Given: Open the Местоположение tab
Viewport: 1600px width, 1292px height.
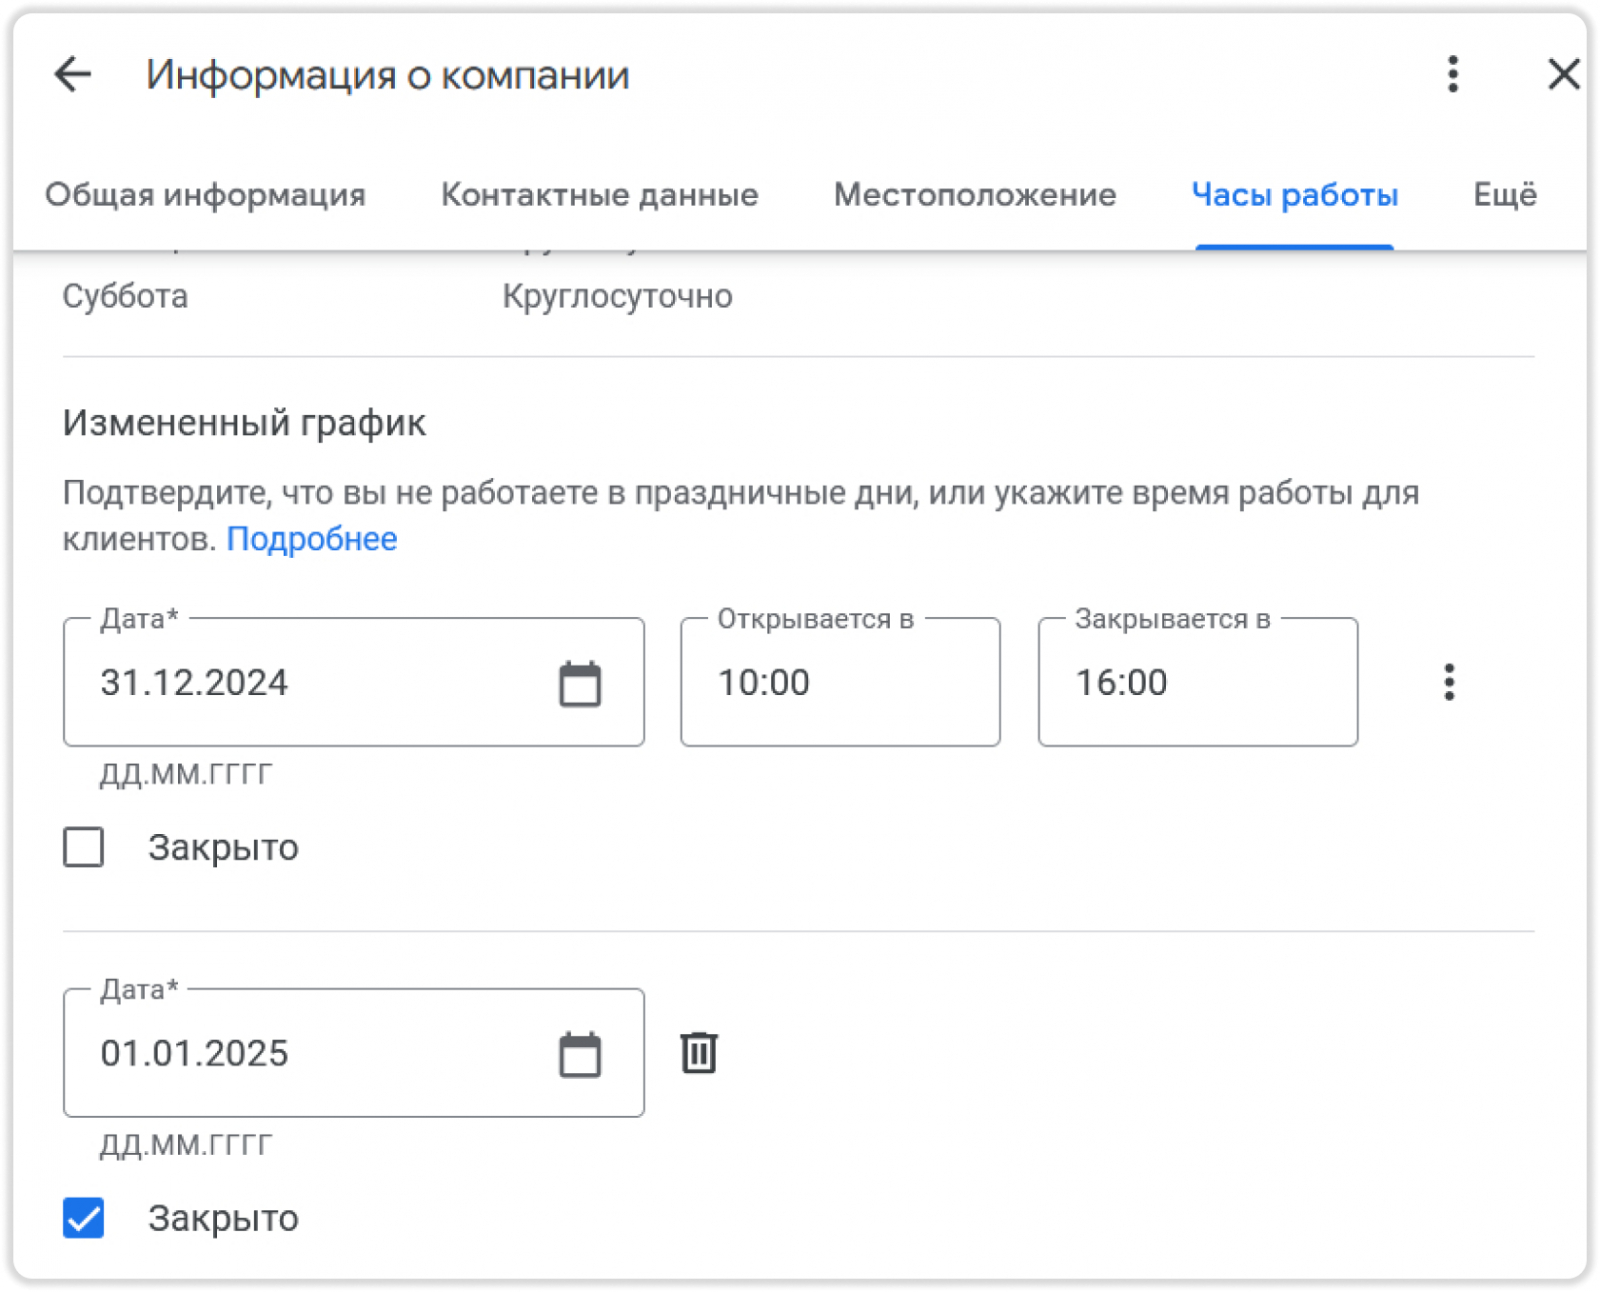Looking at the screenshot, I should coord(975,195).
